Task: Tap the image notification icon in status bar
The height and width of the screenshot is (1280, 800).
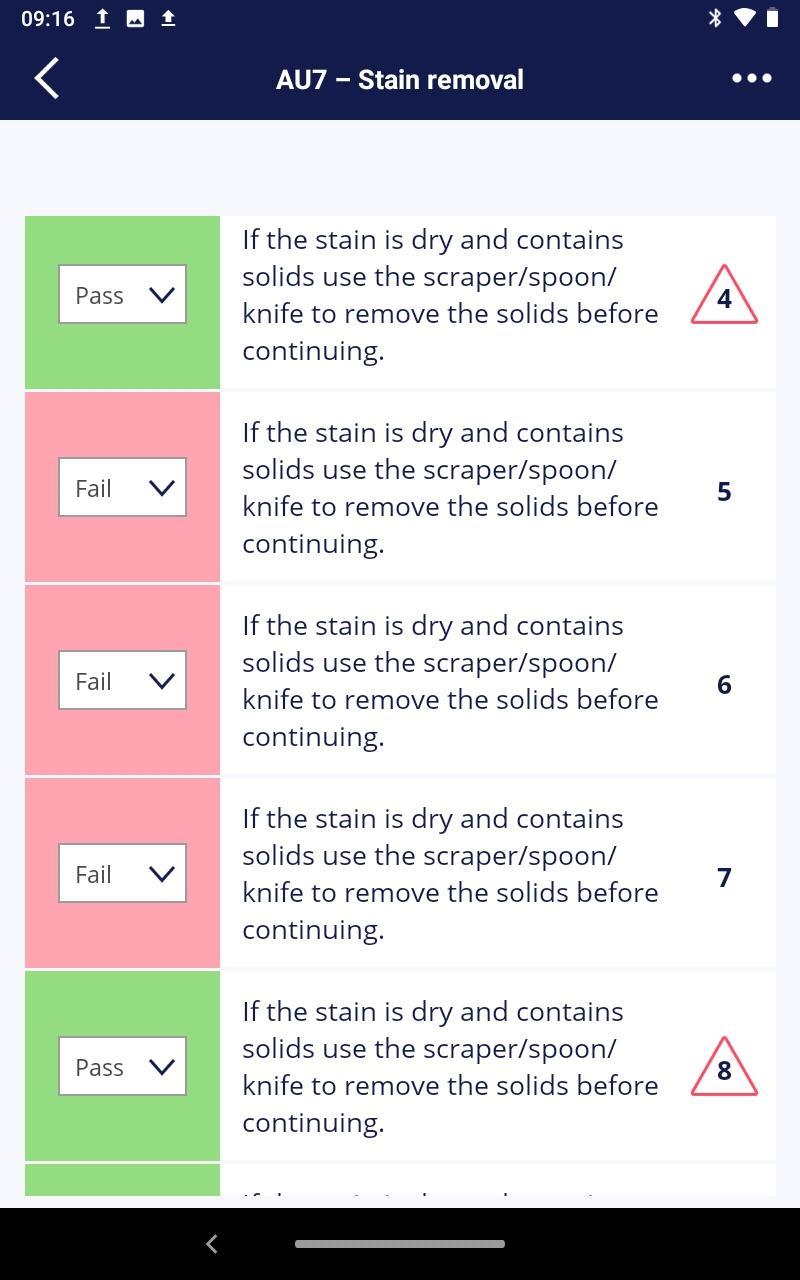Action: click(x=135, y=18)
